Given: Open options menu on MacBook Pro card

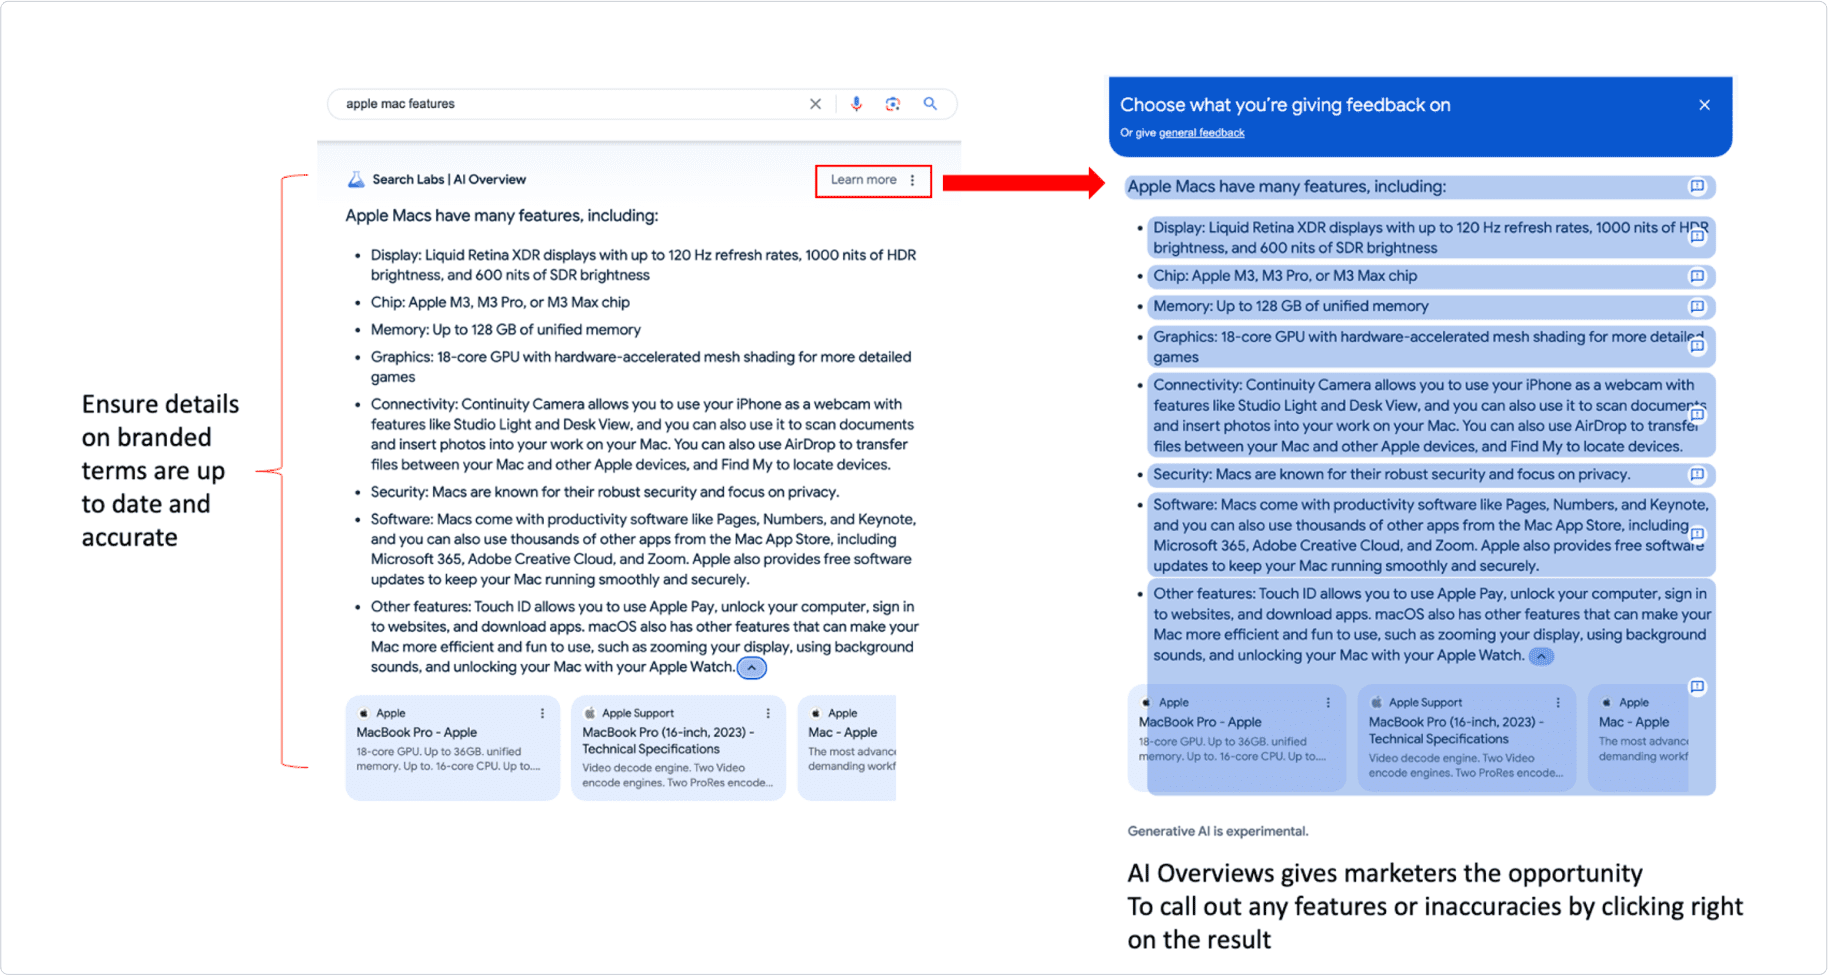Looking at the screenshot, I should point(543,714).
